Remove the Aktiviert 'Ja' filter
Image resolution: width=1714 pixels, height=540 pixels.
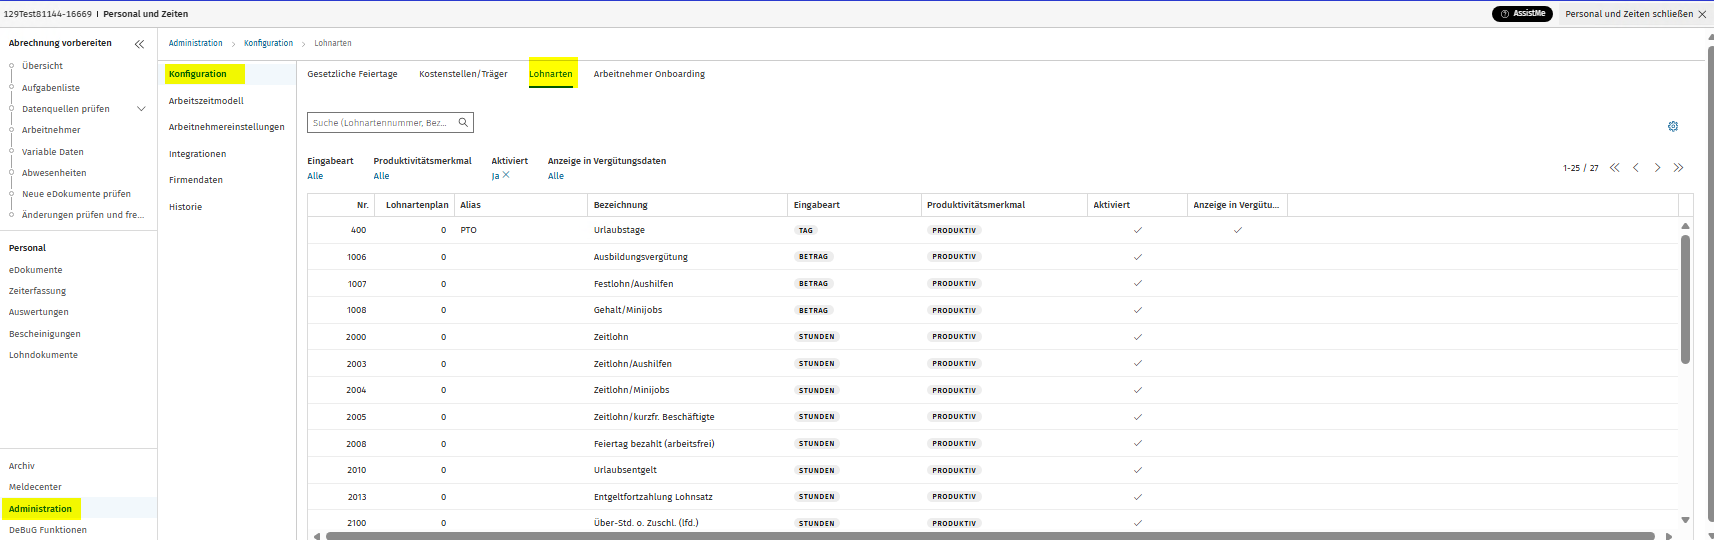506,174
